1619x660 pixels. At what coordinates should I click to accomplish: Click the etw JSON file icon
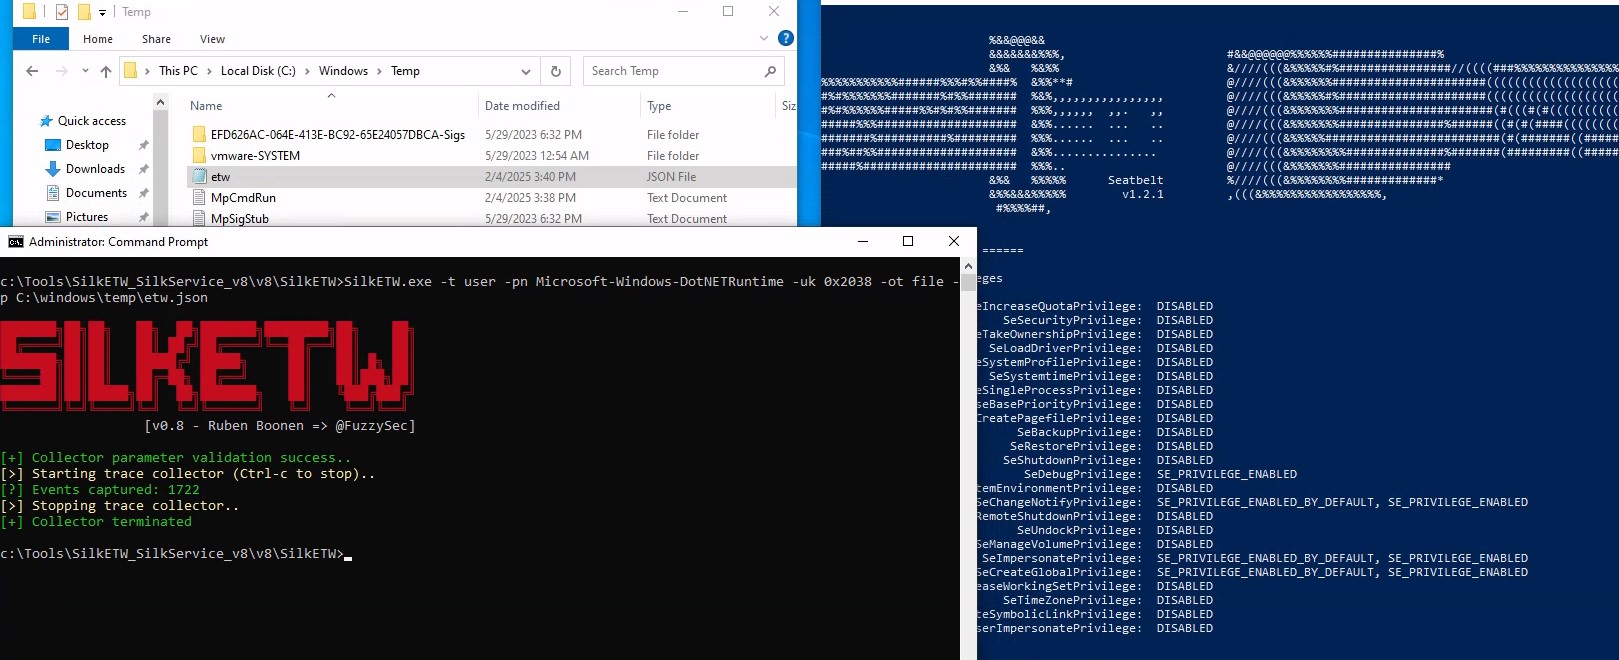point(199,177)
